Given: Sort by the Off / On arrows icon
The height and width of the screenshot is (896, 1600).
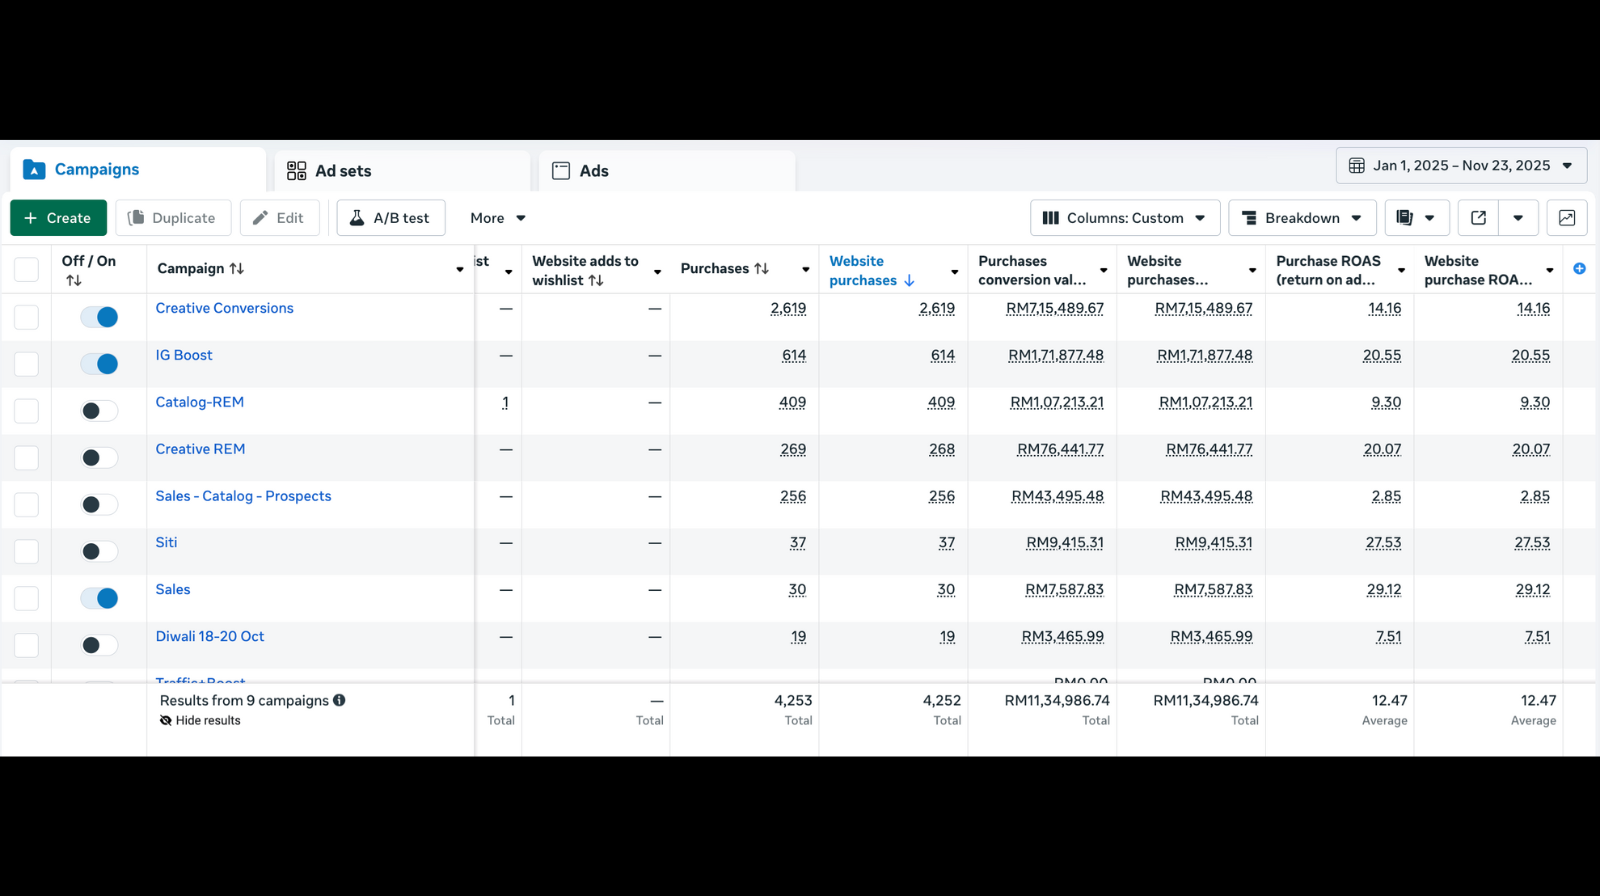Looking at the screenshot, I should click(73, 281).
